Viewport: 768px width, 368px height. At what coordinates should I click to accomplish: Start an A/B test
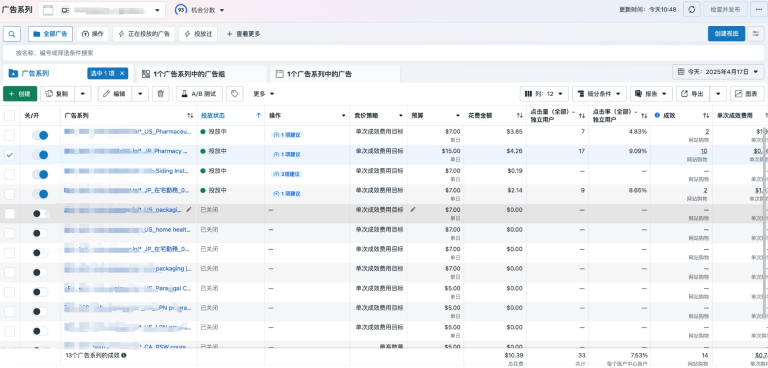pyautogui.click(x=199, y=94)
